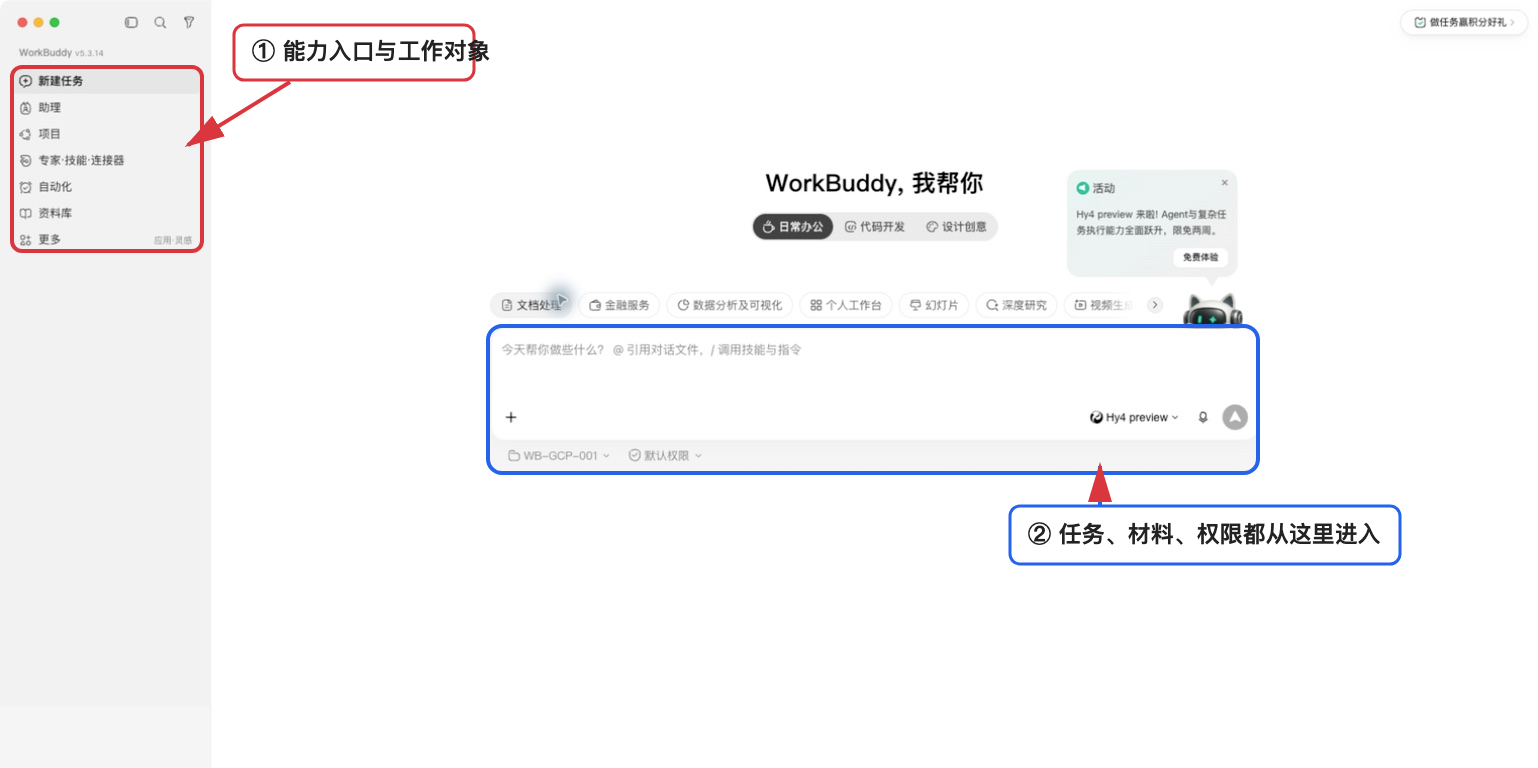Choose the 个人工作台 chip
The image size is (1538, 768).
(x=846, y=305)
